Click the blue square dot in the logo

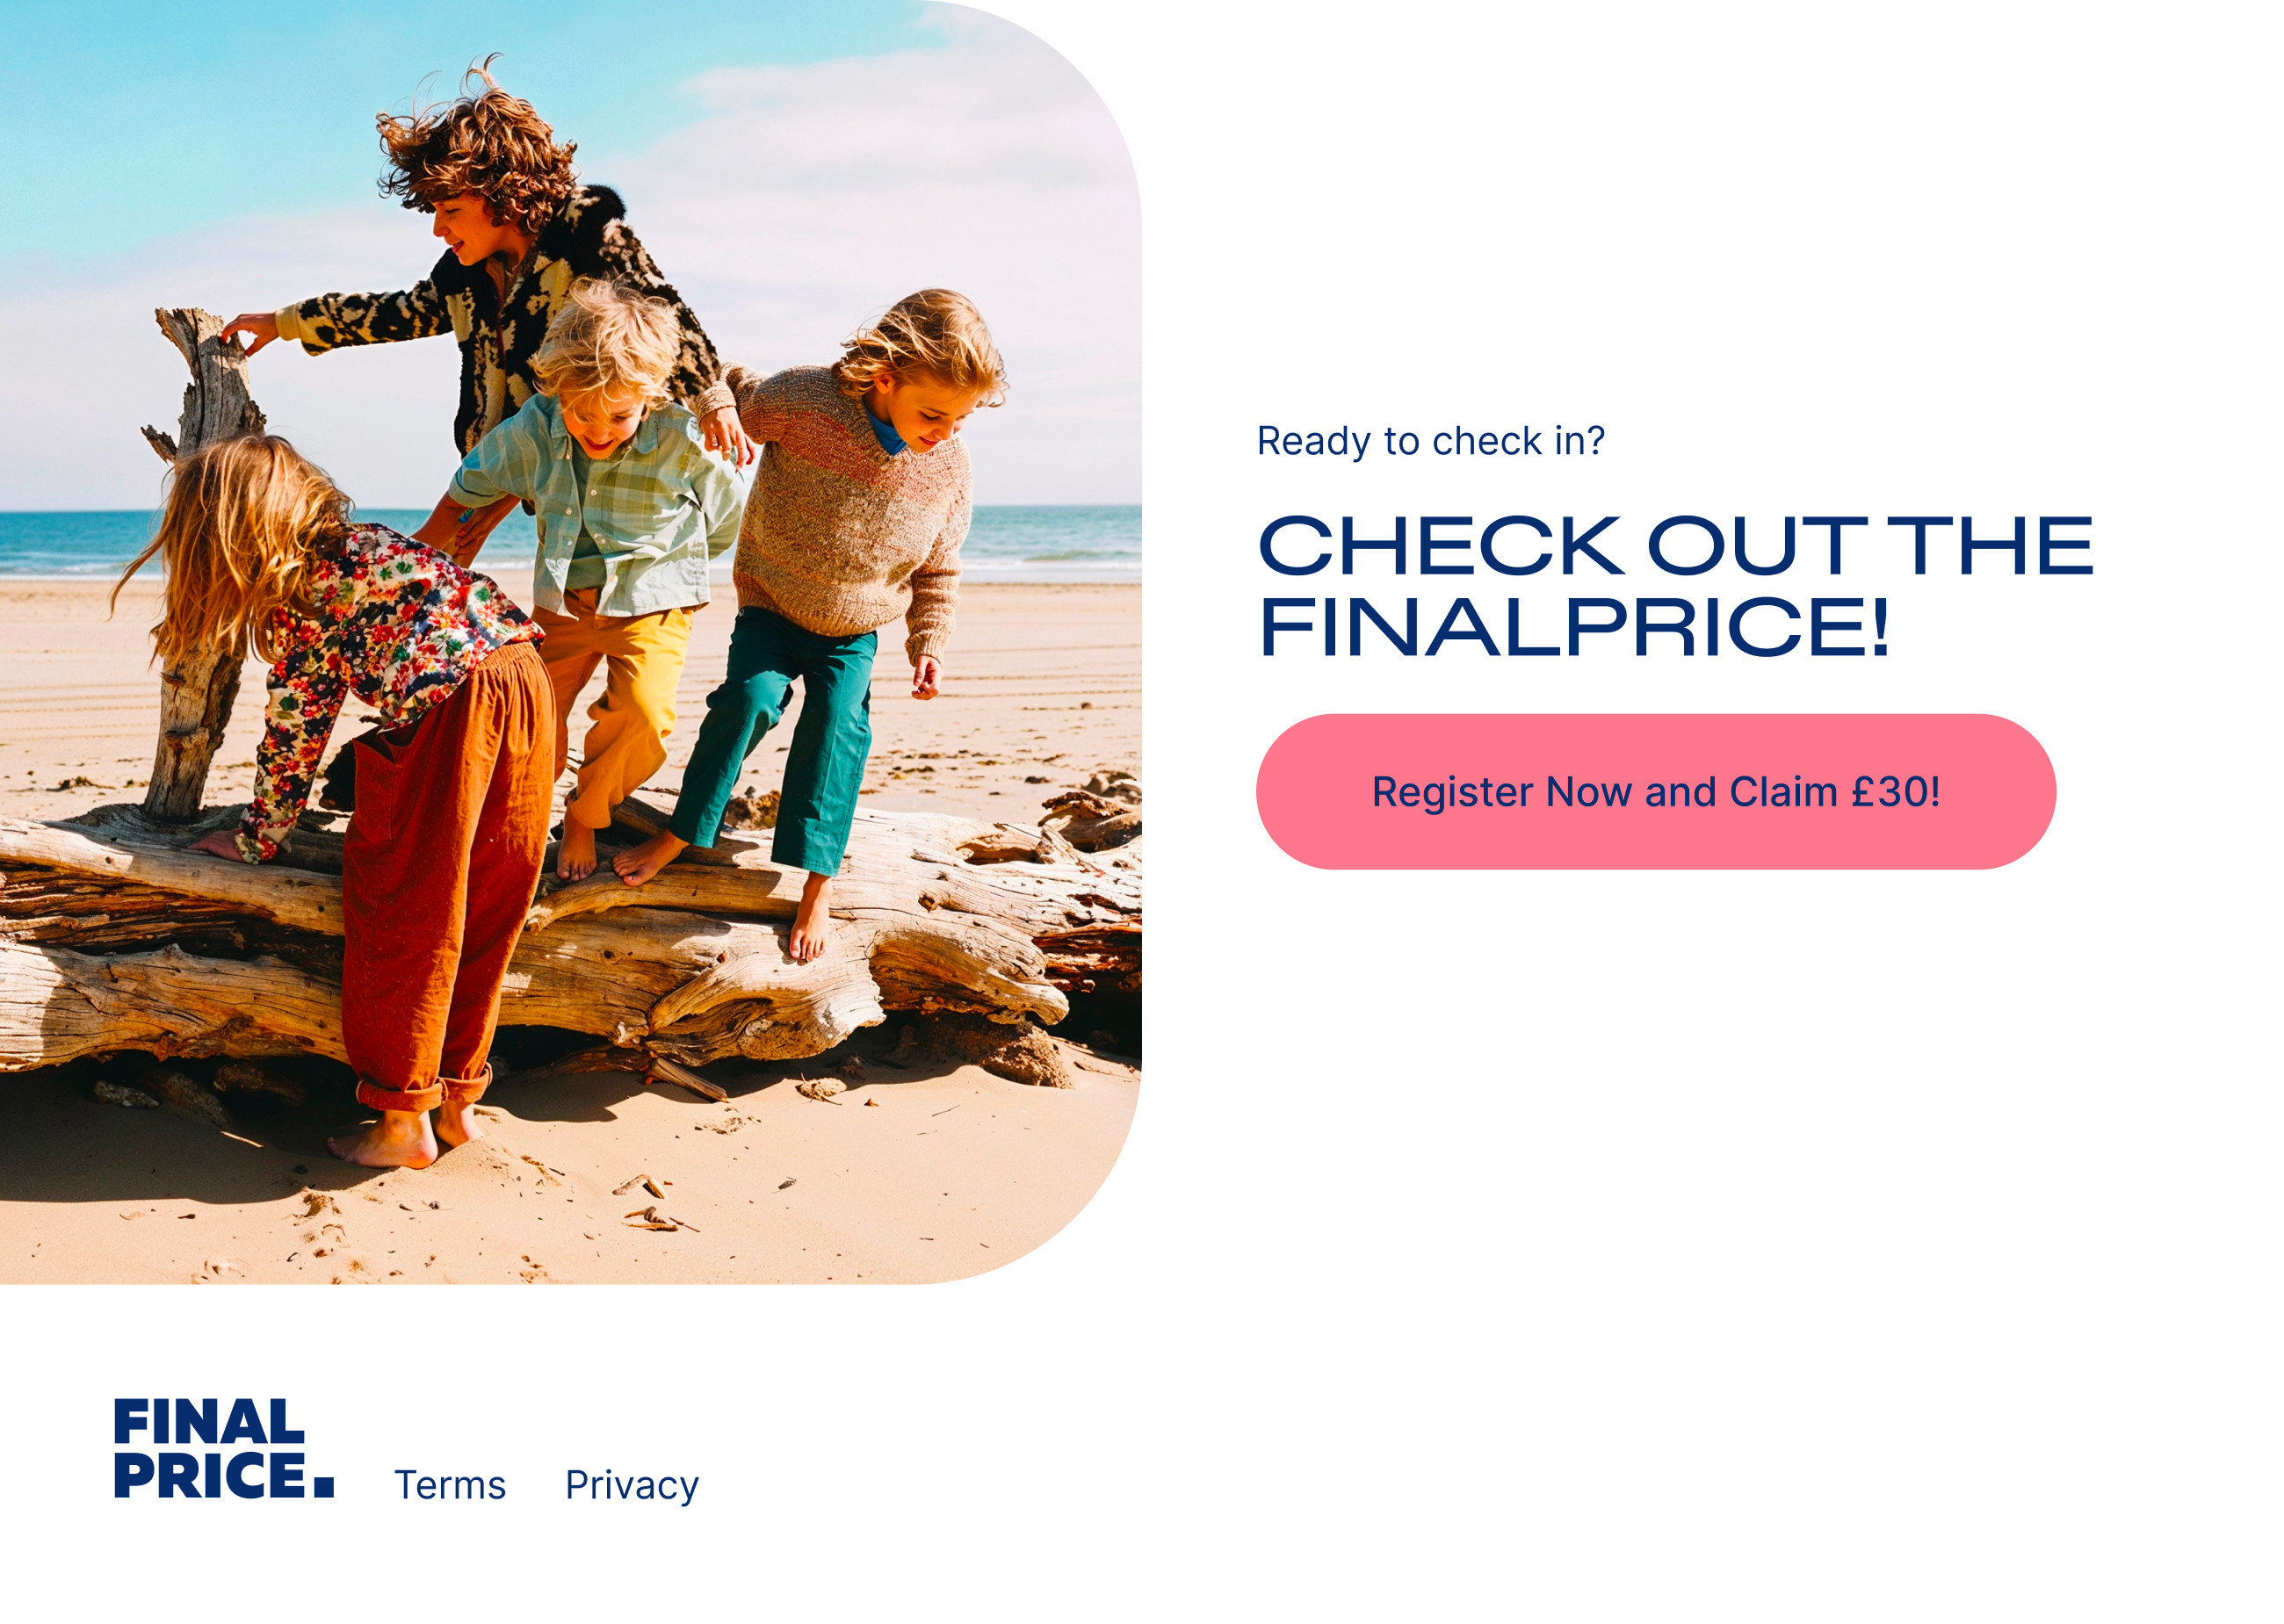324,1487
